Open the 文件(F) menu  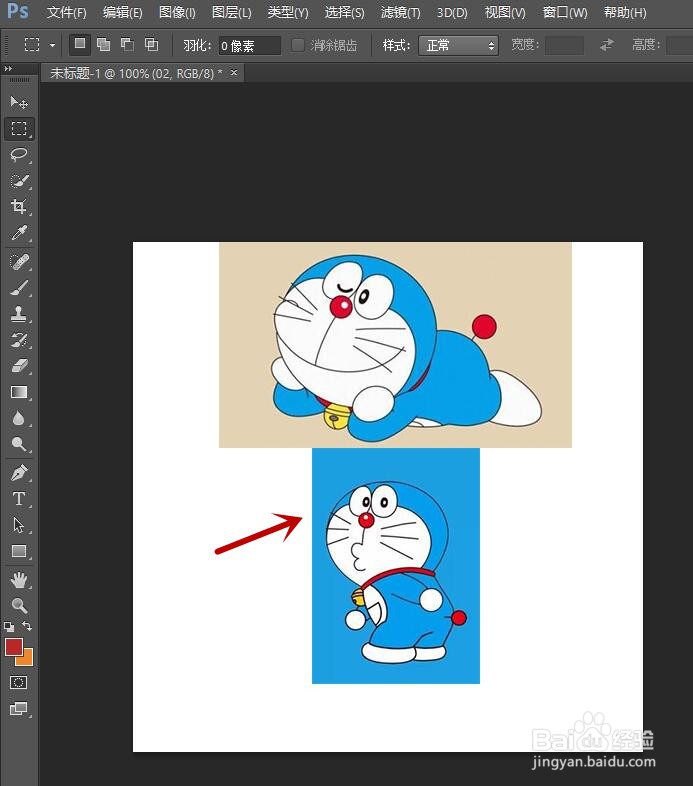coord(66,12)
